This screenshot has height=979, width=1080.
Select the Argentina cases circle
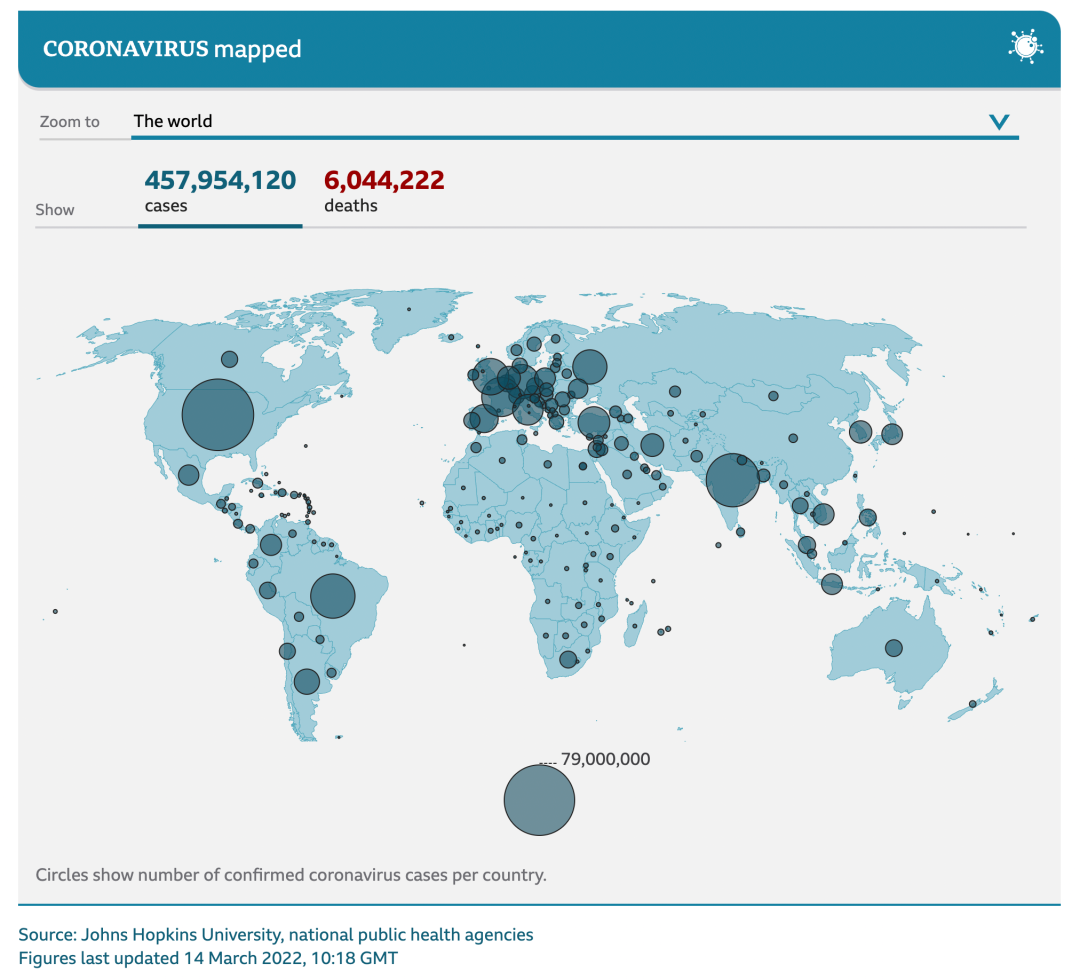click(x=307, y=681)
